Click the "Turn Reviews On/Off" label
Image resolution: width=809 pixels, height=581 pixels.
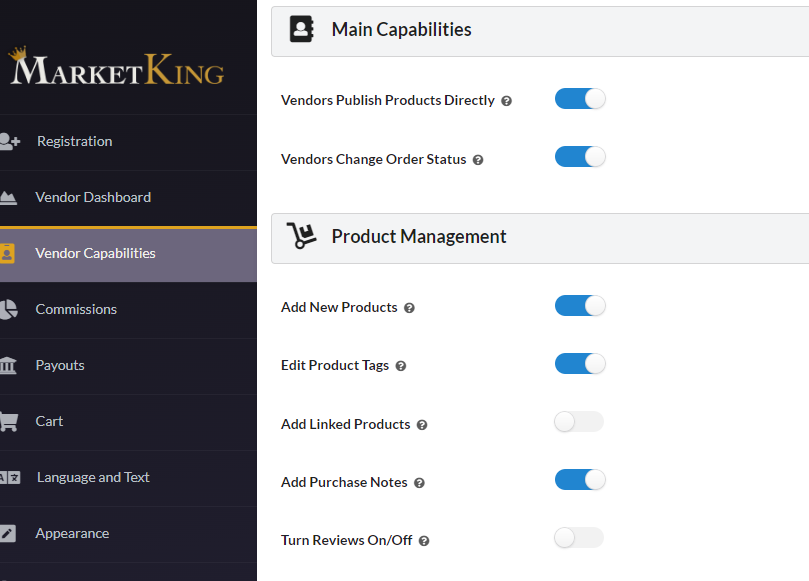pyautogui.click(x=347, y=540)
